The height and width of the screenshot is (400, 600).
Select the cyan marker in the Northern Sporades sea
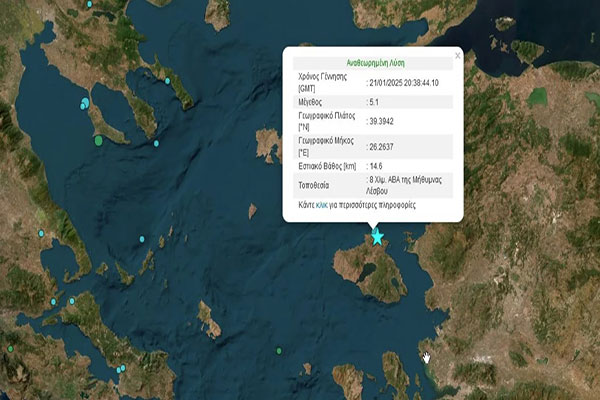coord(142,239)
